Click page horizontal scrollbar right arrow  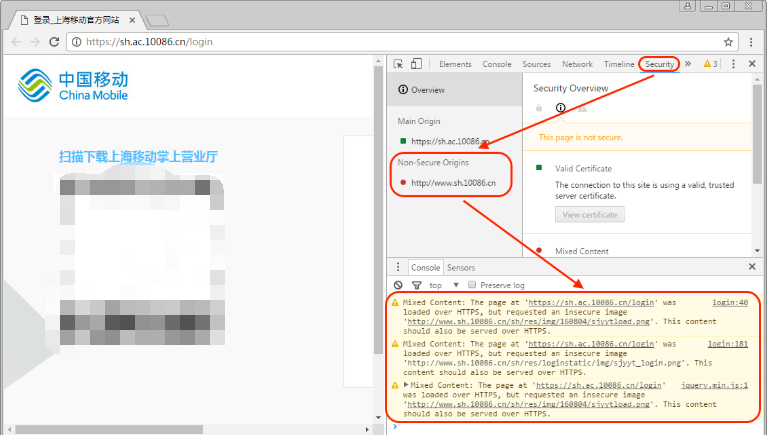coord(367,429)
